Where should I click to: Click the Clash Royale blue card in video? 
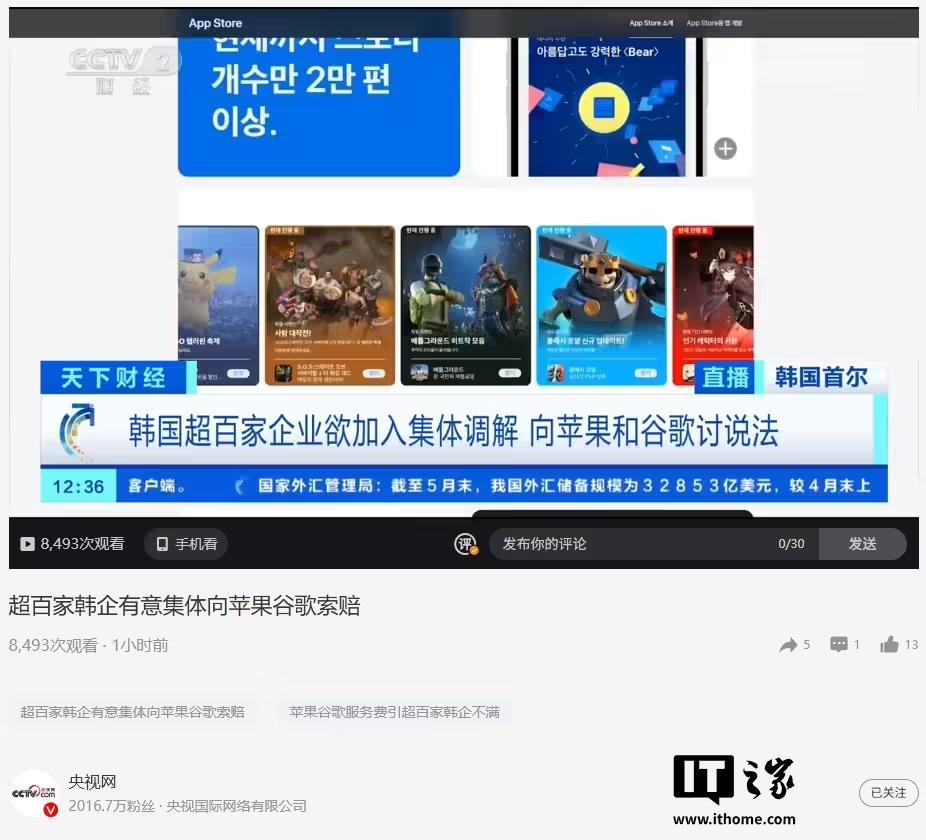601,305
